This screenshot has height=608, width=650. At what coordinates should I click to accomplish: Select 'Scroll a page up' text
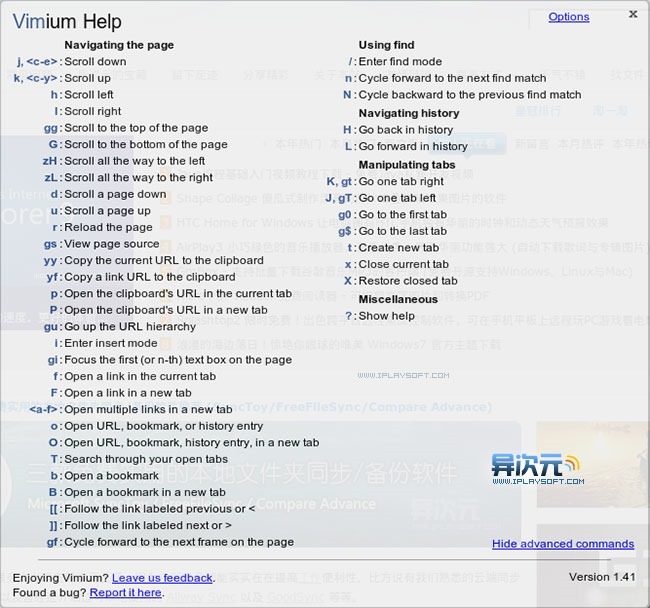pyautogui.click(x=107, y=211)
